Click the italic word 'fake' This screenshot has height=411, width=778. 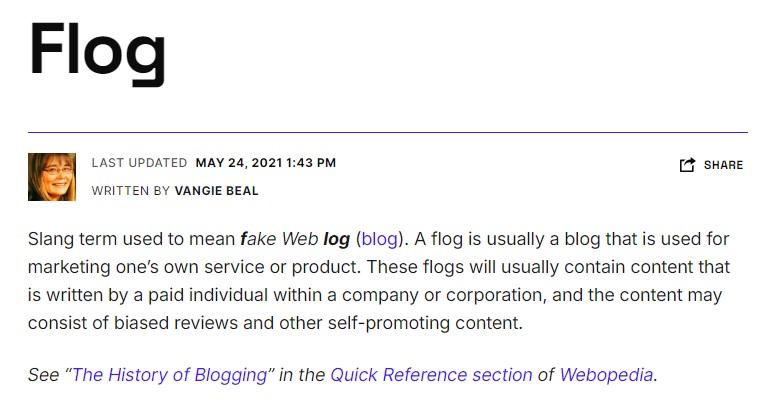(x=258, y=239)
